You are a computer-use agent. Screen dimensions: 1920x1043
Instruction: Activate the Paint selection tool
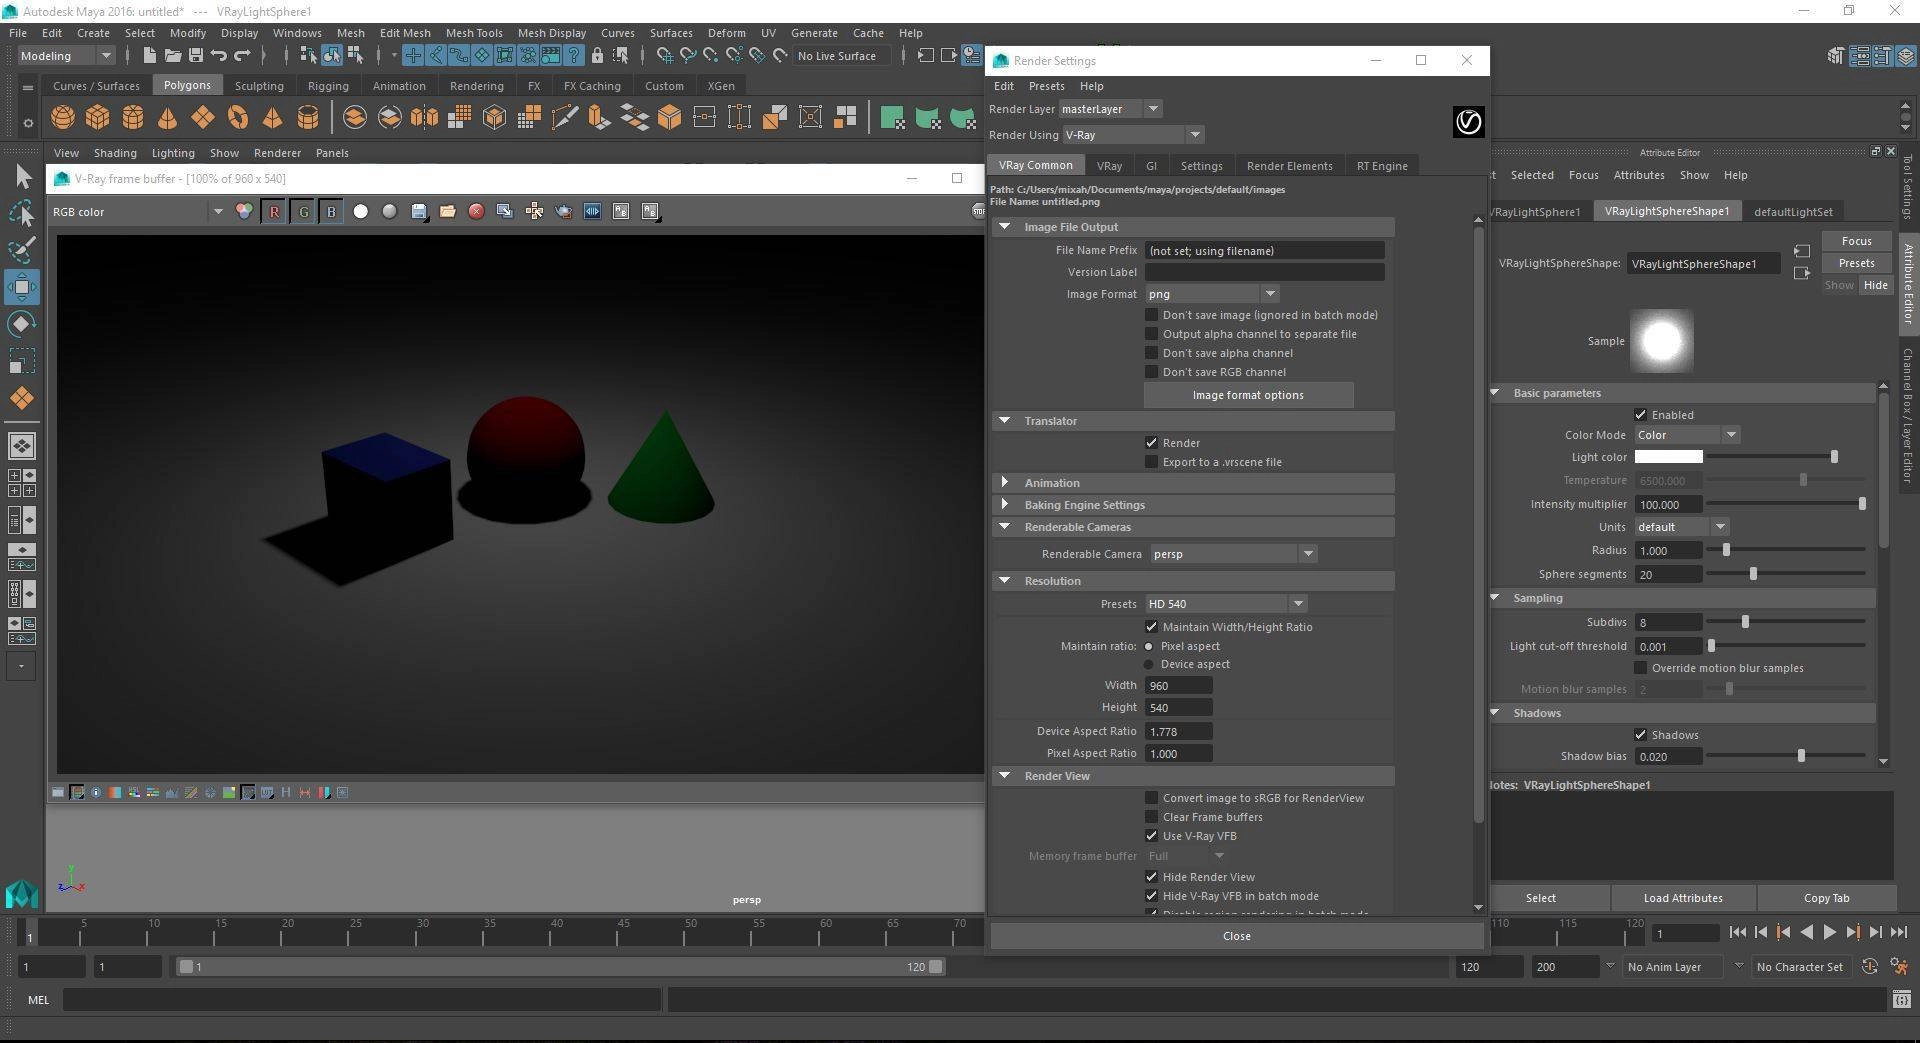(x=22, y=250)
